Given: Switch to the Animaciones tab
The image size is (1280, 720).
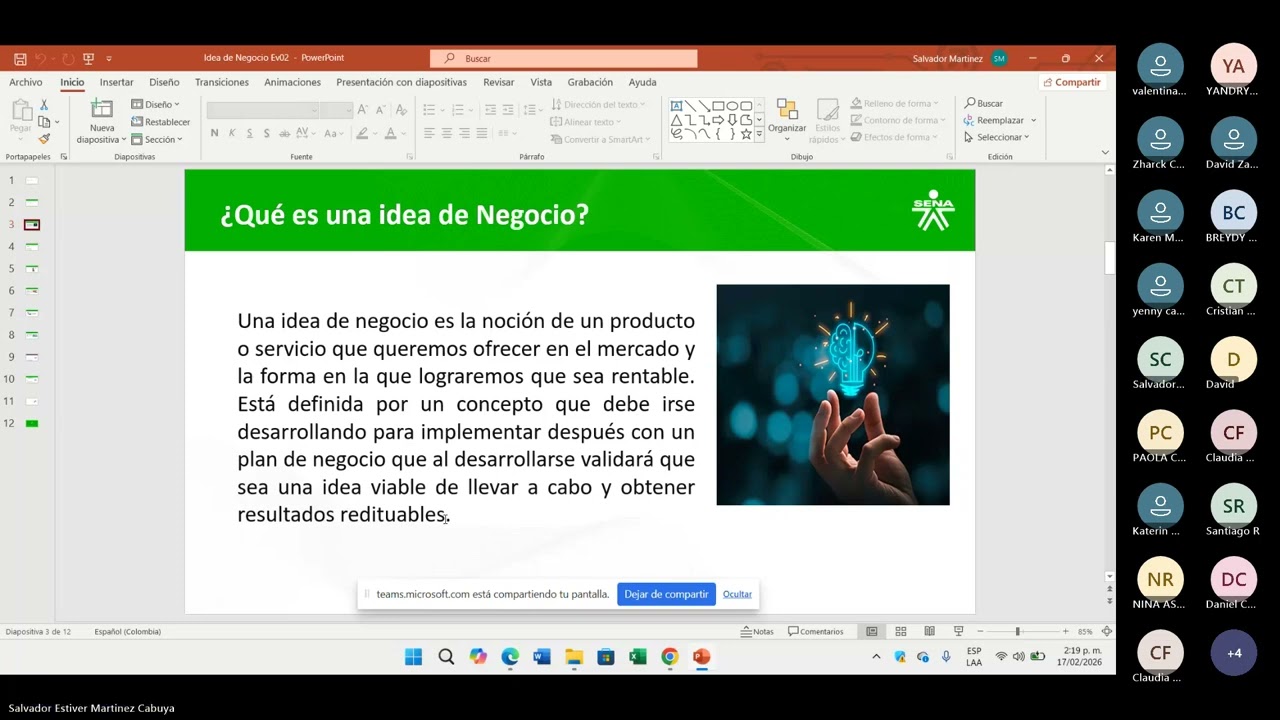Looking at the screenshot, I should (x=292, y=82).
